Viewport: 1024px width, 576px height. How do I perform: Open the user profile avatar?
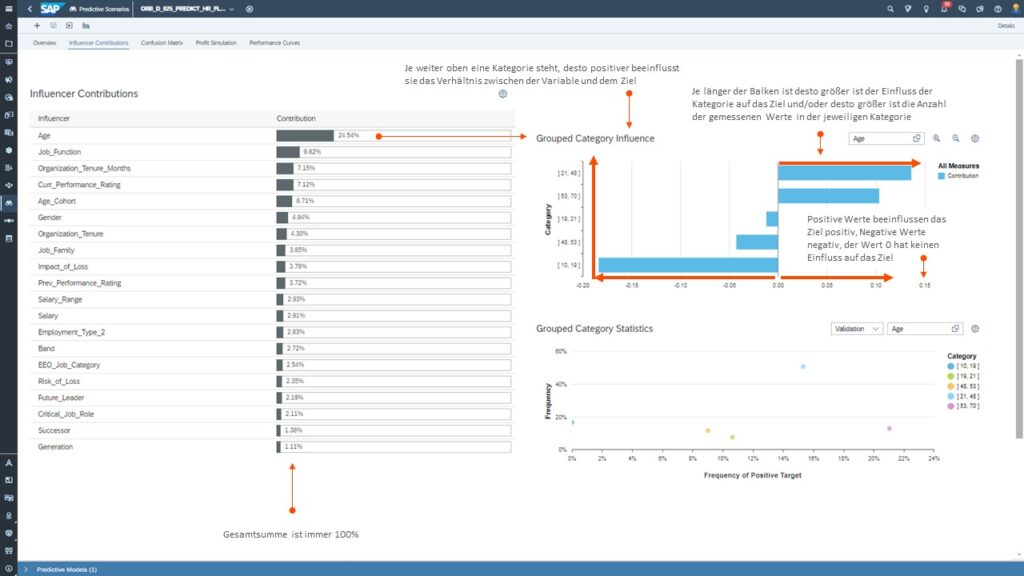point(1015,9)
